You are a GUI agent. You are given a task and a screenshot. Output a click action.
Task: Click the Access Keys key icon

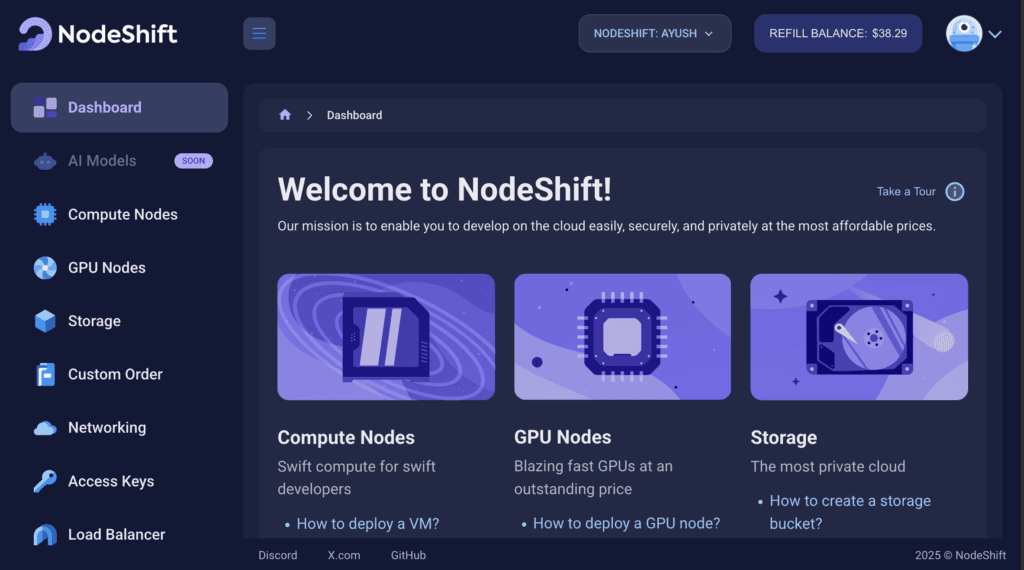click(45, 481)
